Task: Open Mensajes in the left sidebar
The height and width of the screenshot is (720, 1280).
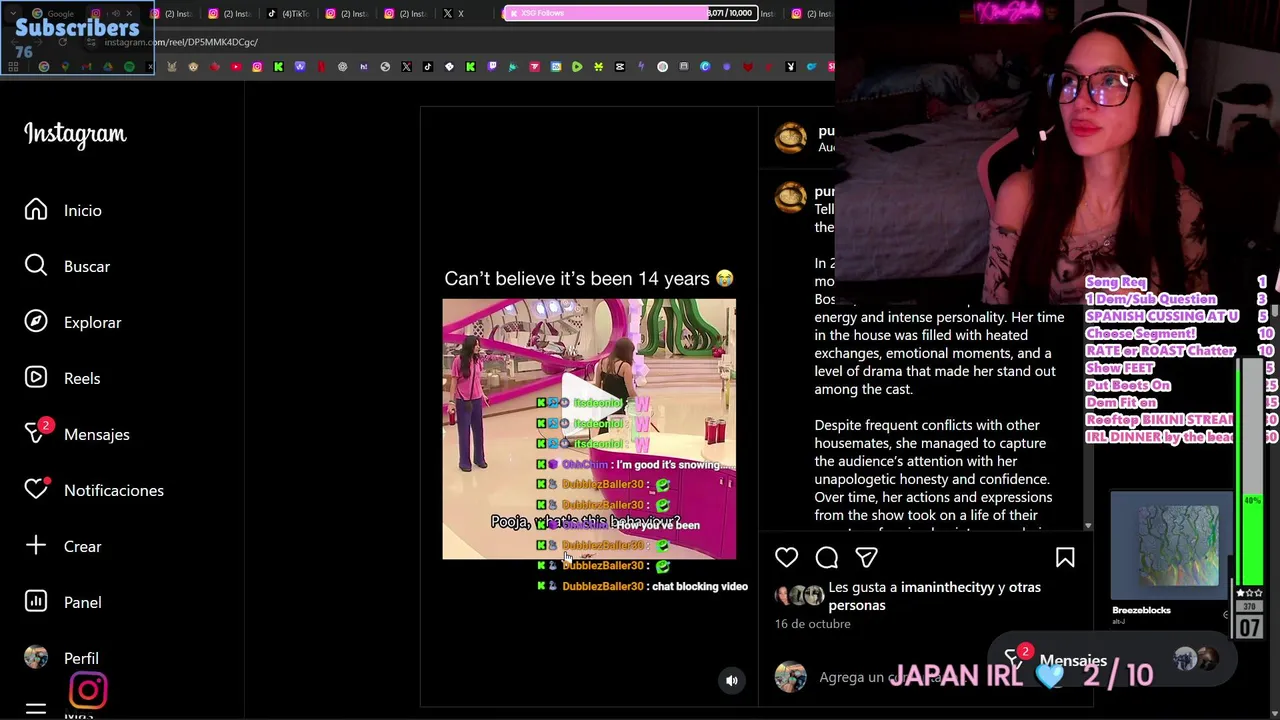Action: pos(77,434)
